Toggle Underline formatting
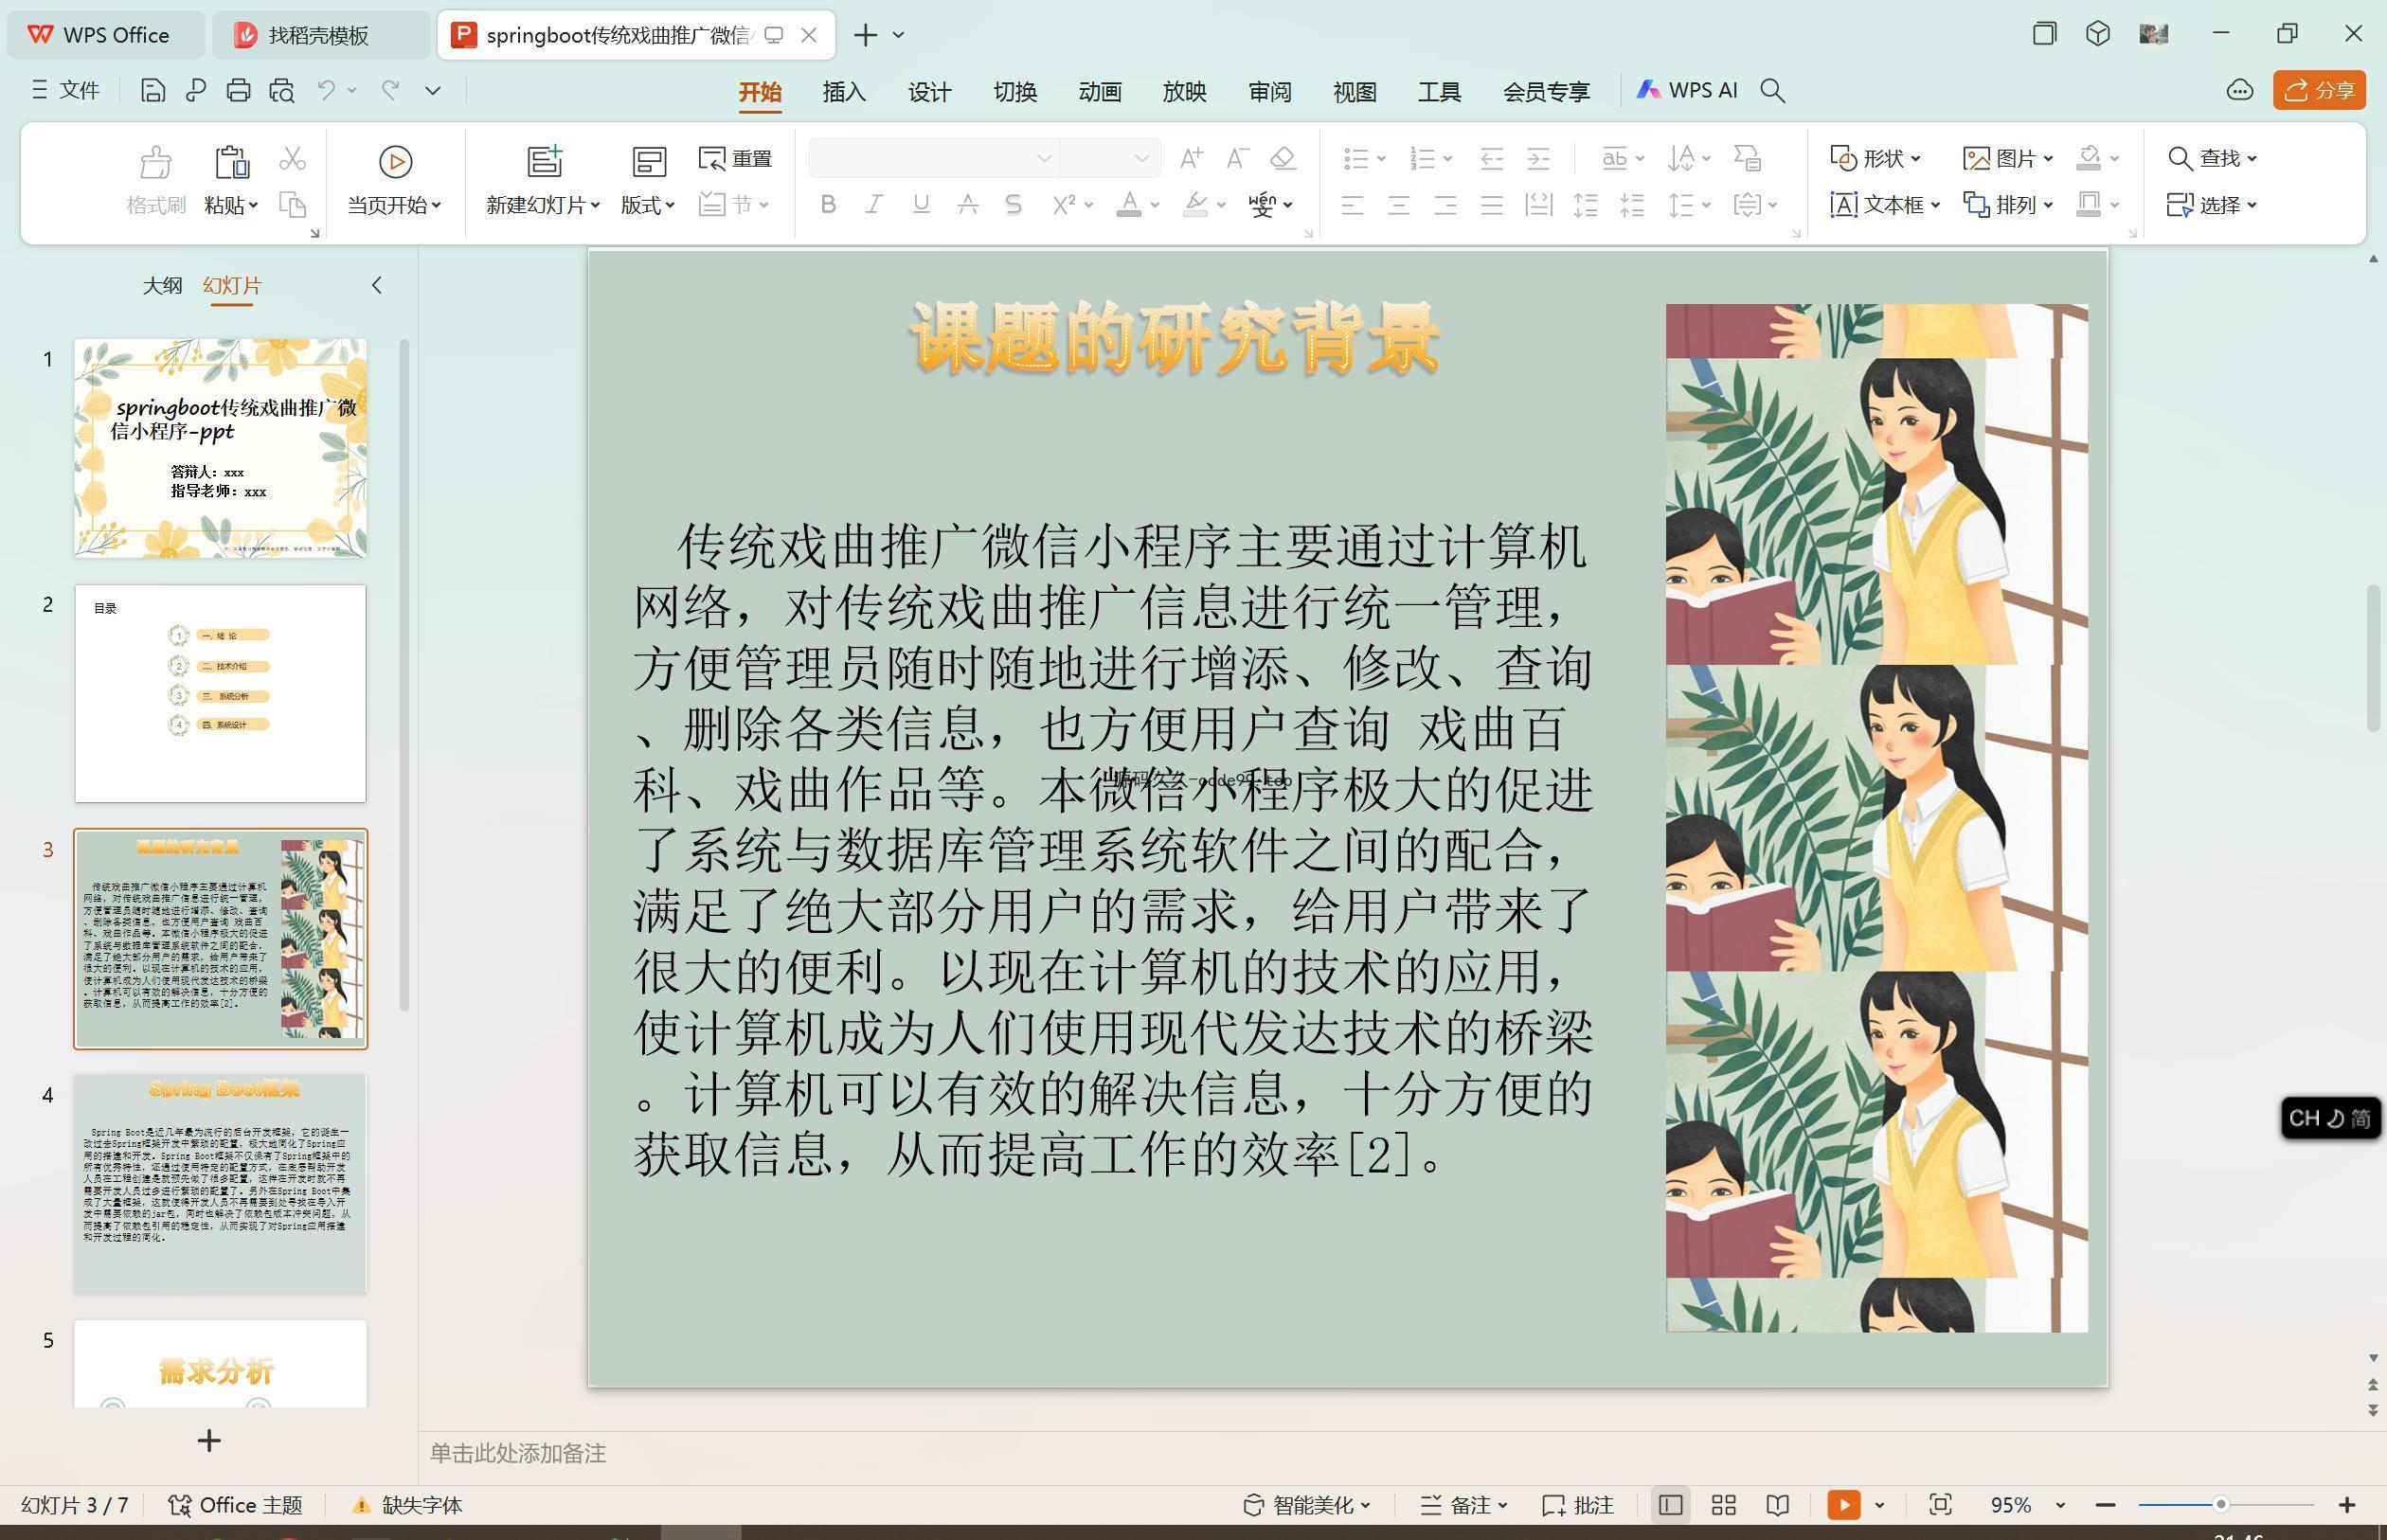The image size is (2387, 1540). click(x=921, y=205)
